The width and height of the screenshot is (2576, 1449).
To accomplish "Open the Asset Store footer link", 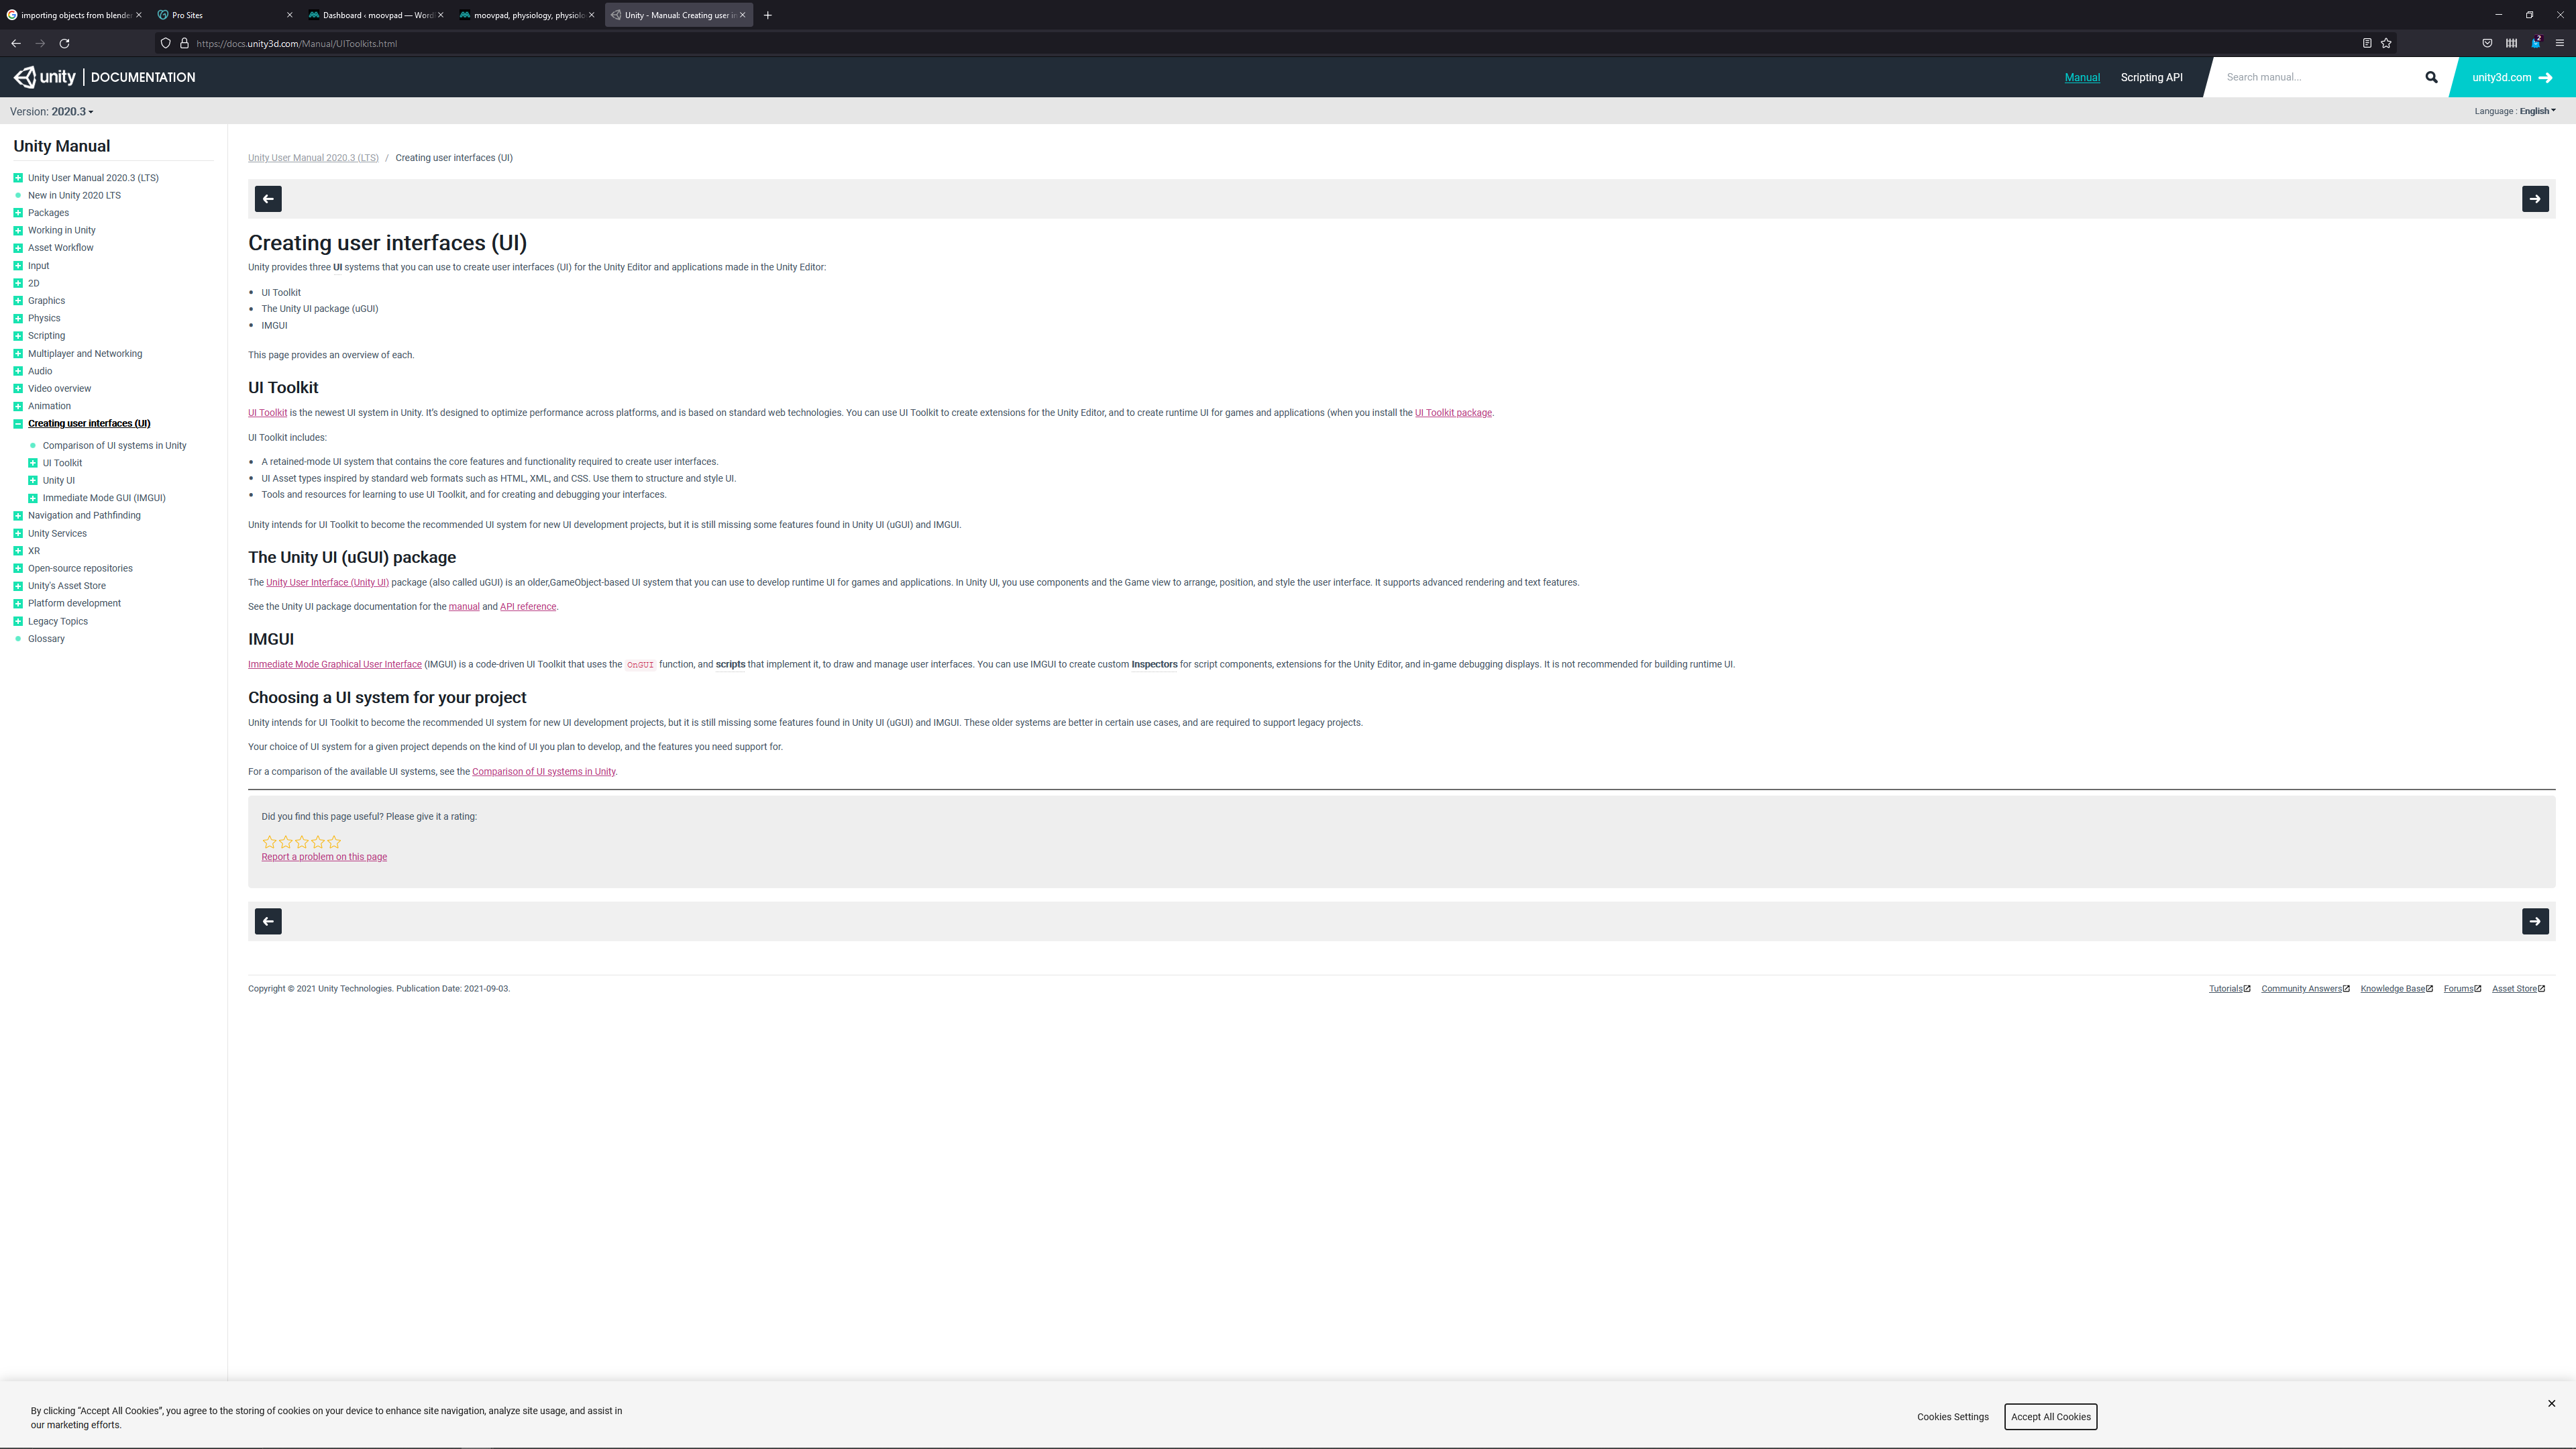I will point(2518,989).
